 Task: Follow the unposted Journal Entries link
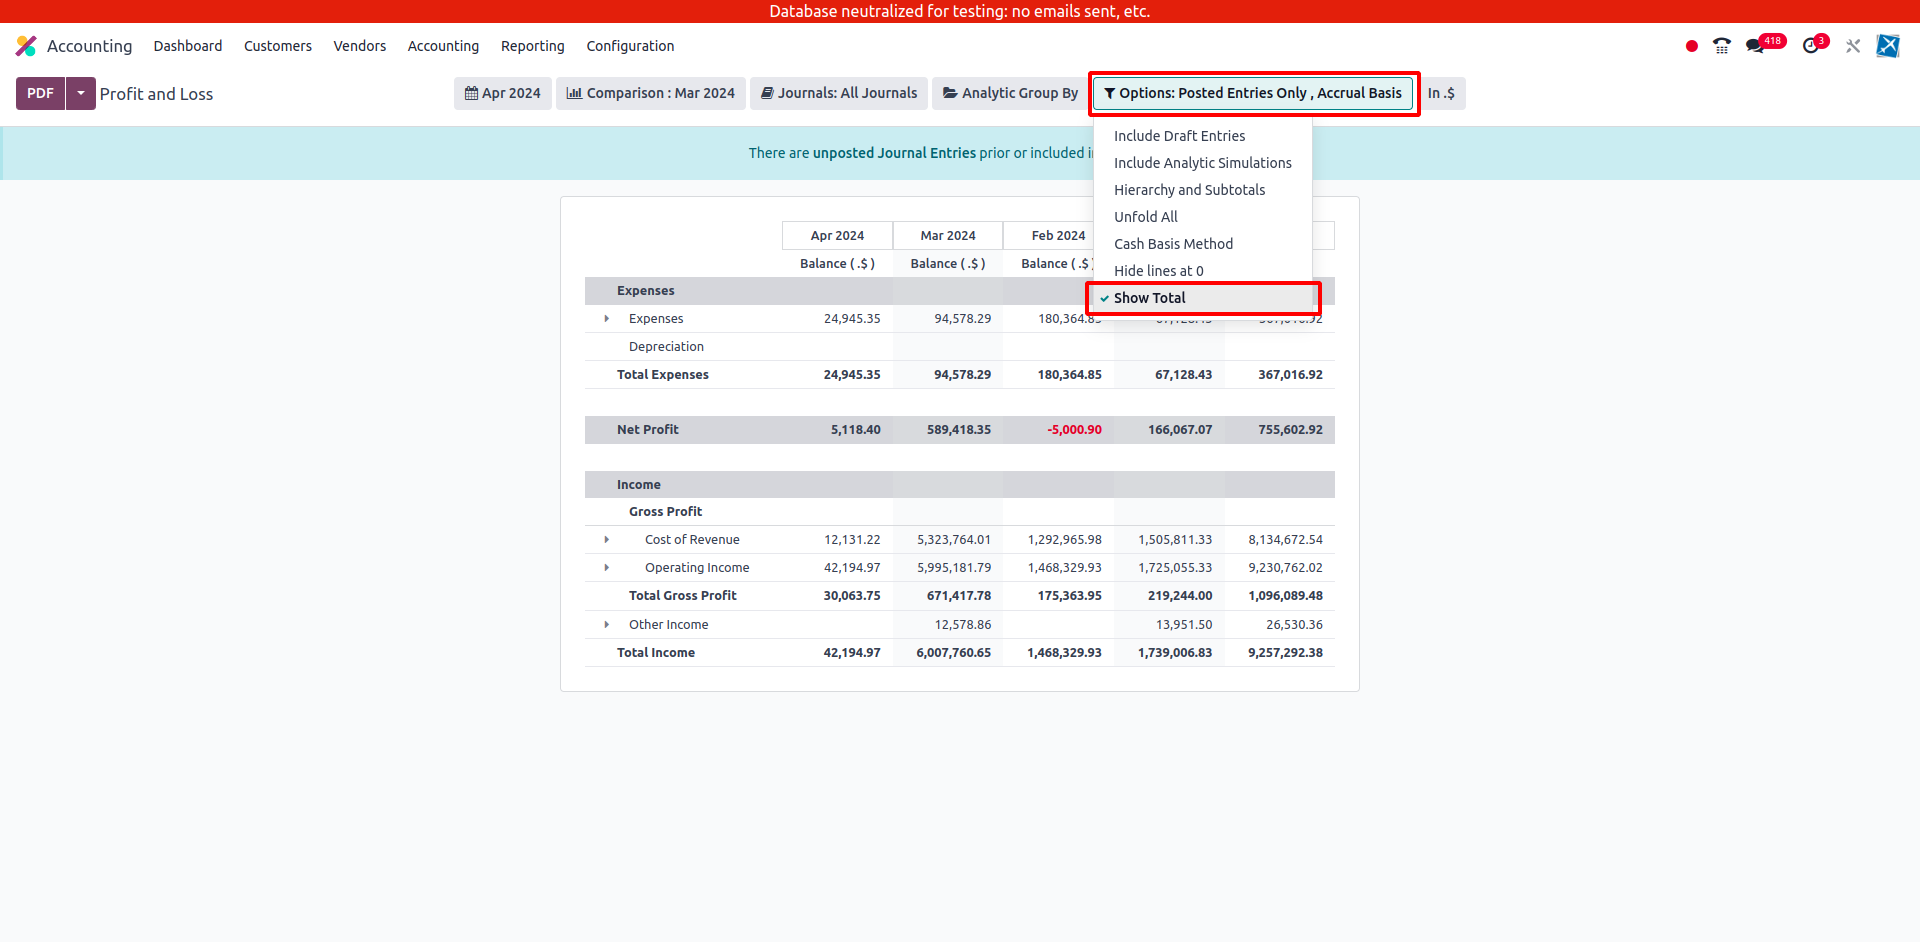click(x=894, y=153)
